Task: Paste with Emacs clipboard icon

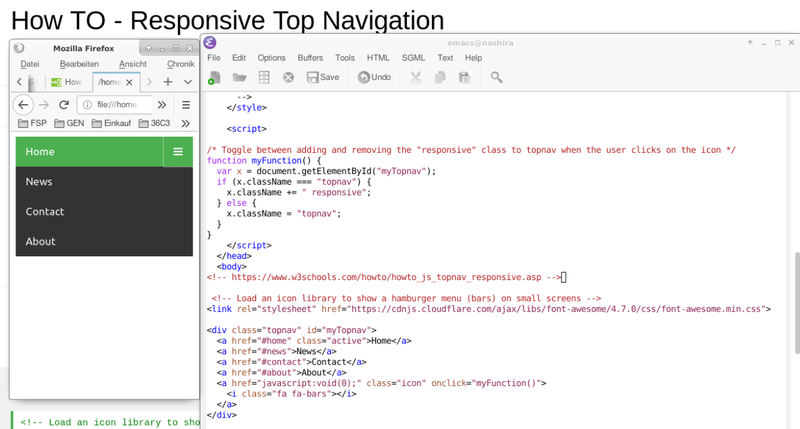Action: coord(464,78)
